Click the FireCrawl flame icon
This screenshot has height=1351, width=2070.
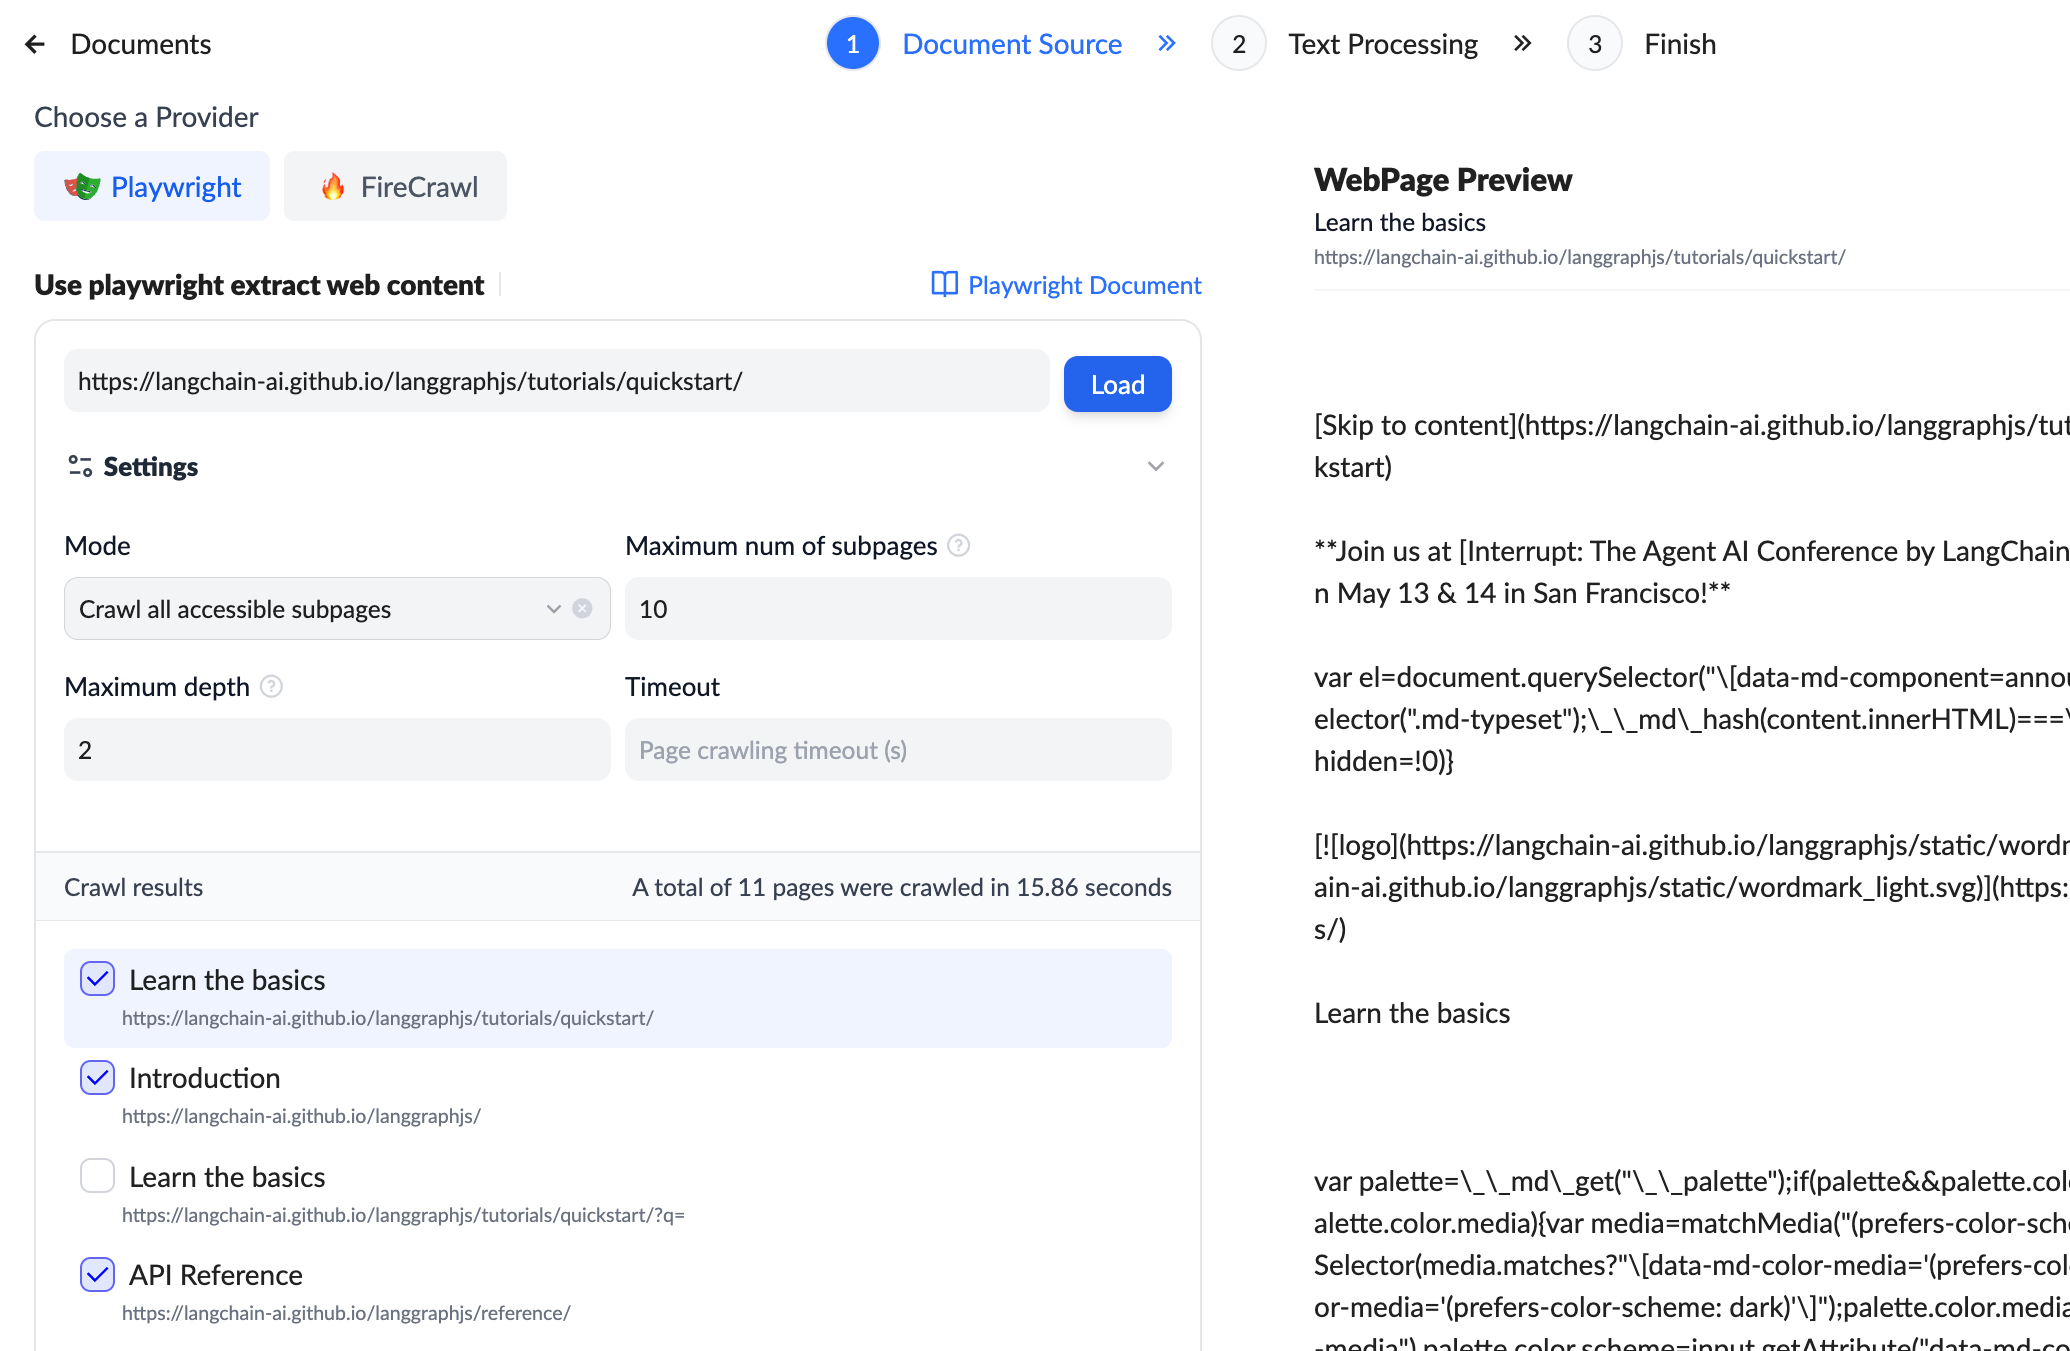pos(333,187)
